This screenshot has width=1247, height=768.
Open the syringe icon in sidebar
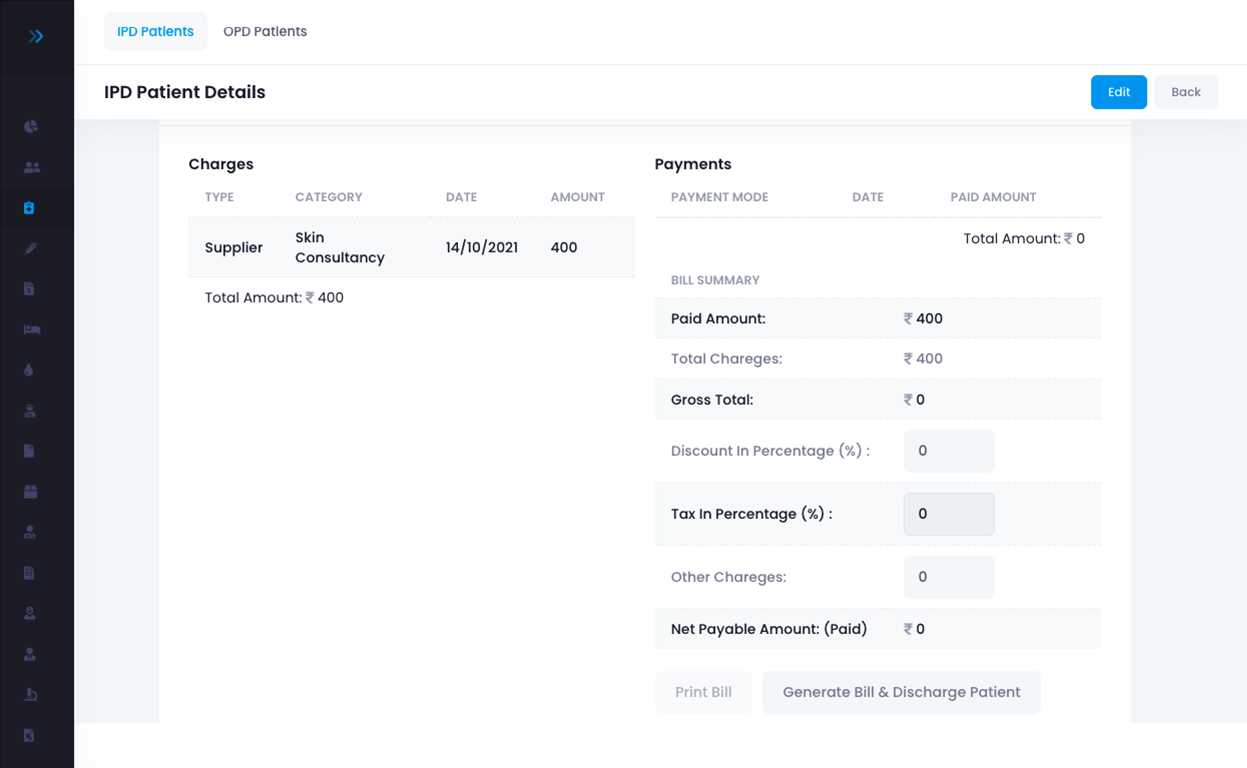(30, 248)
